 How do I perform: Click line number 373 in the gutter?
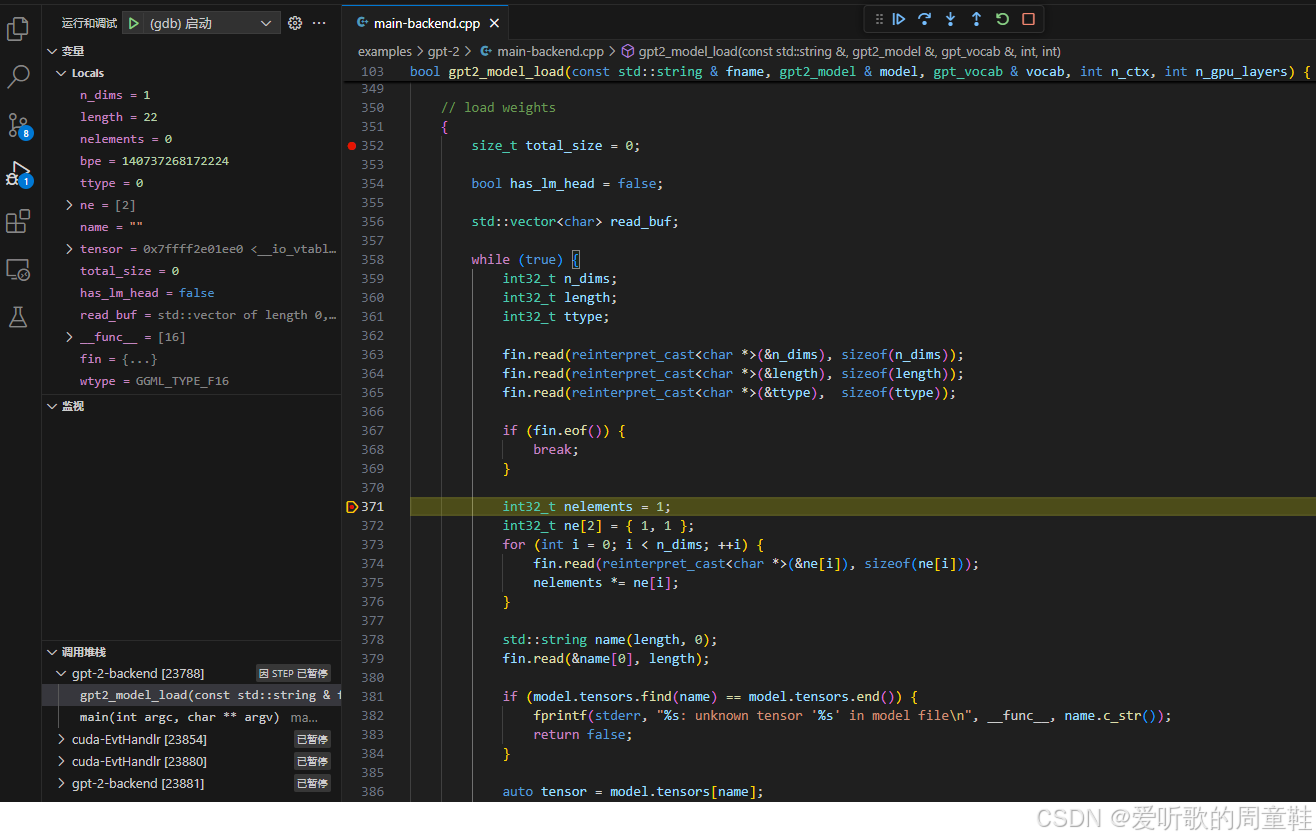click(372, 545)
